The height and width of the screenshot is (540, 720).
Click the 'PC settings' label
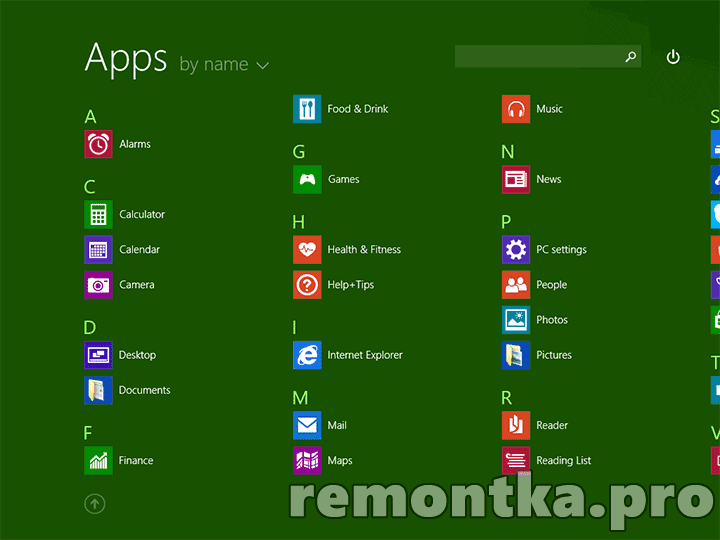[x=562, y=250]
